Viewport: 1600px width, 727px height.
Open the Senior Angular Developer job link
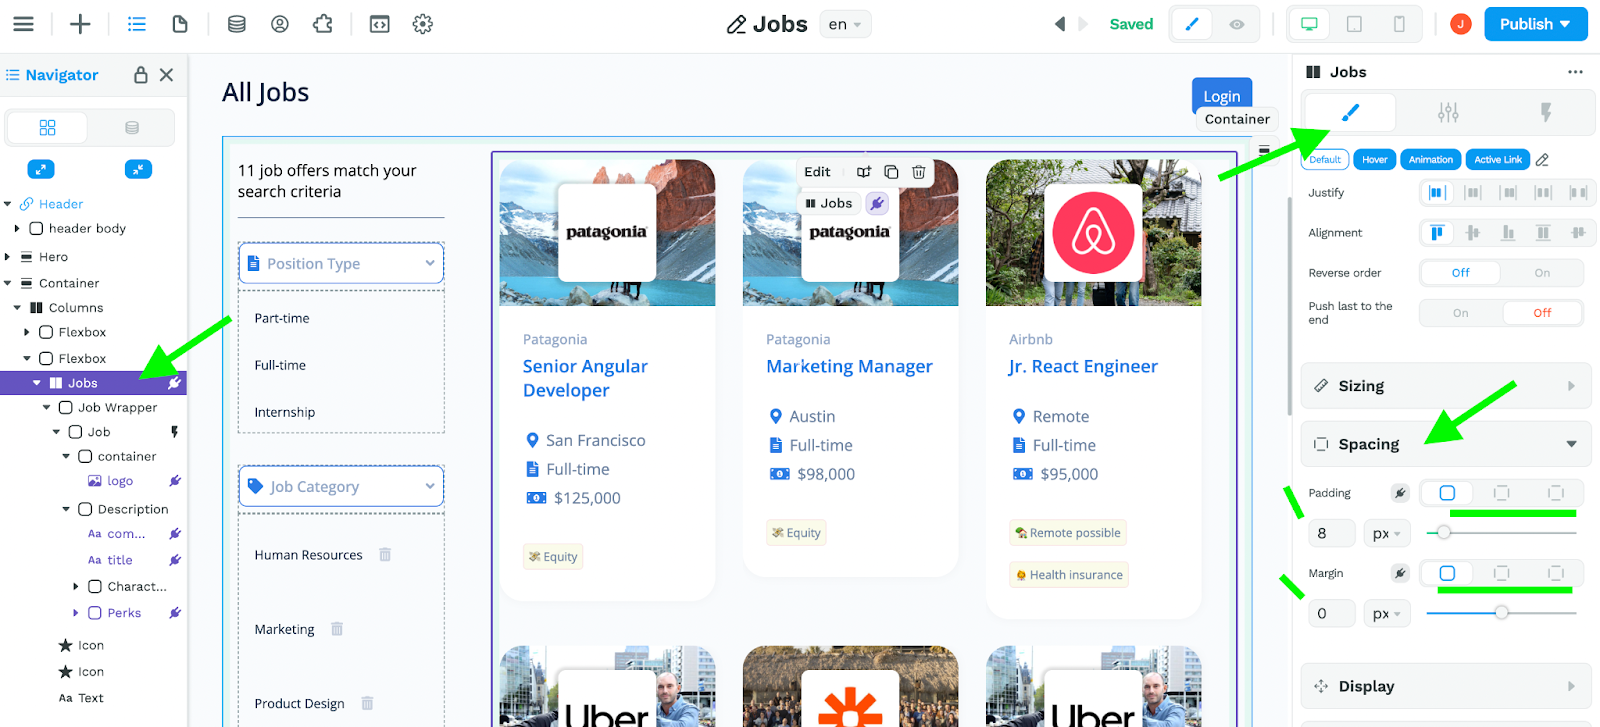(x=585, y=378)
